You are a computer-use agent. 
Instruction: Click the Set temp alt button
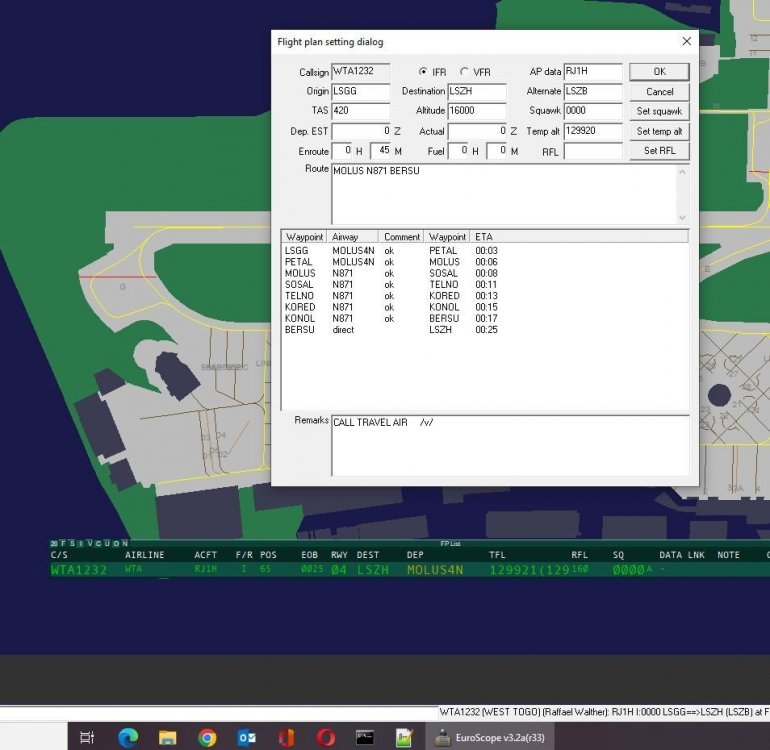point(658,131)
